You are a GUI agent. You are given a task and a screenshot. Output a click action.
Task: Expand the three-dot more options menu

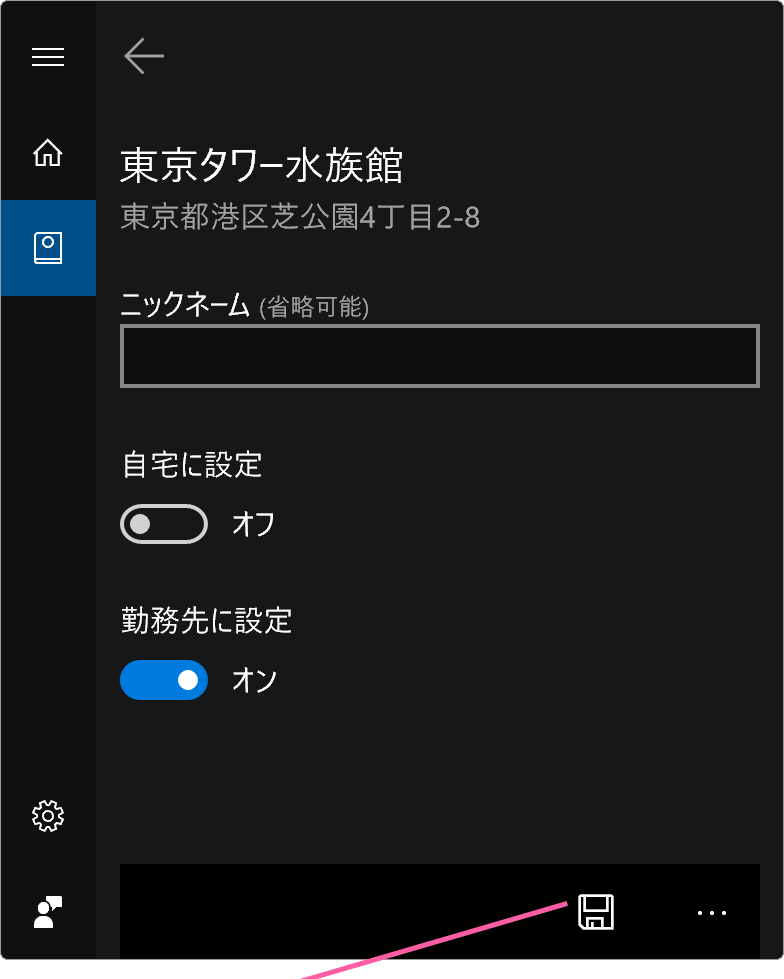(x=712, y=912)
